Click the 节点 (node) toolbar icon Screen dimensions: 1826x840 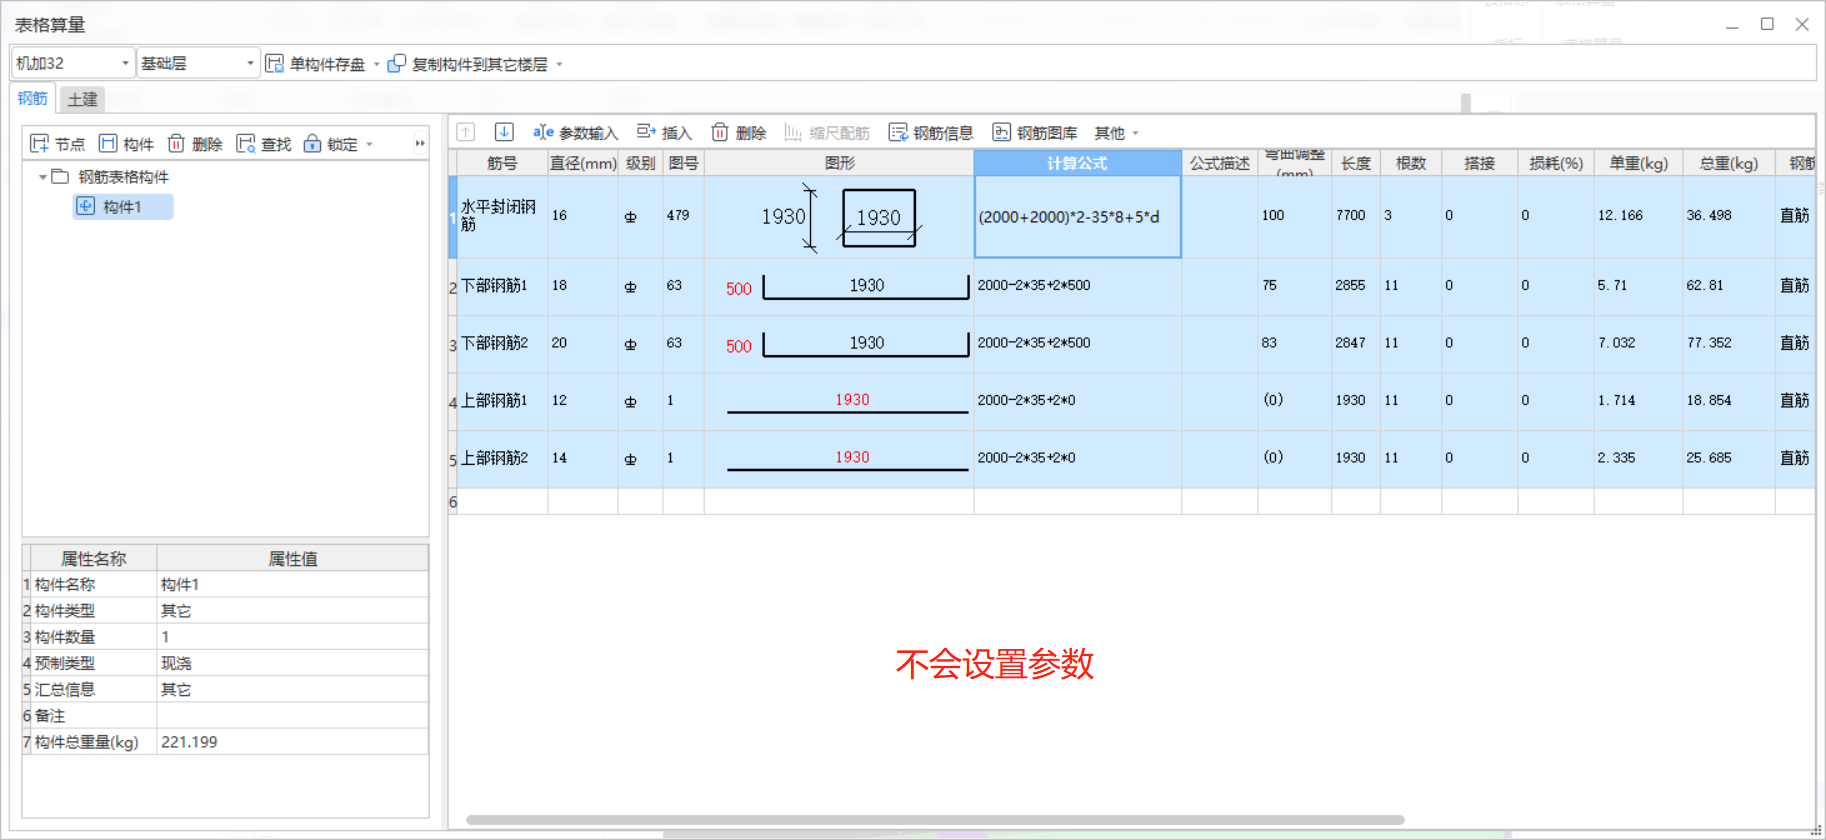pyautogui.click(x=39, y=144)
